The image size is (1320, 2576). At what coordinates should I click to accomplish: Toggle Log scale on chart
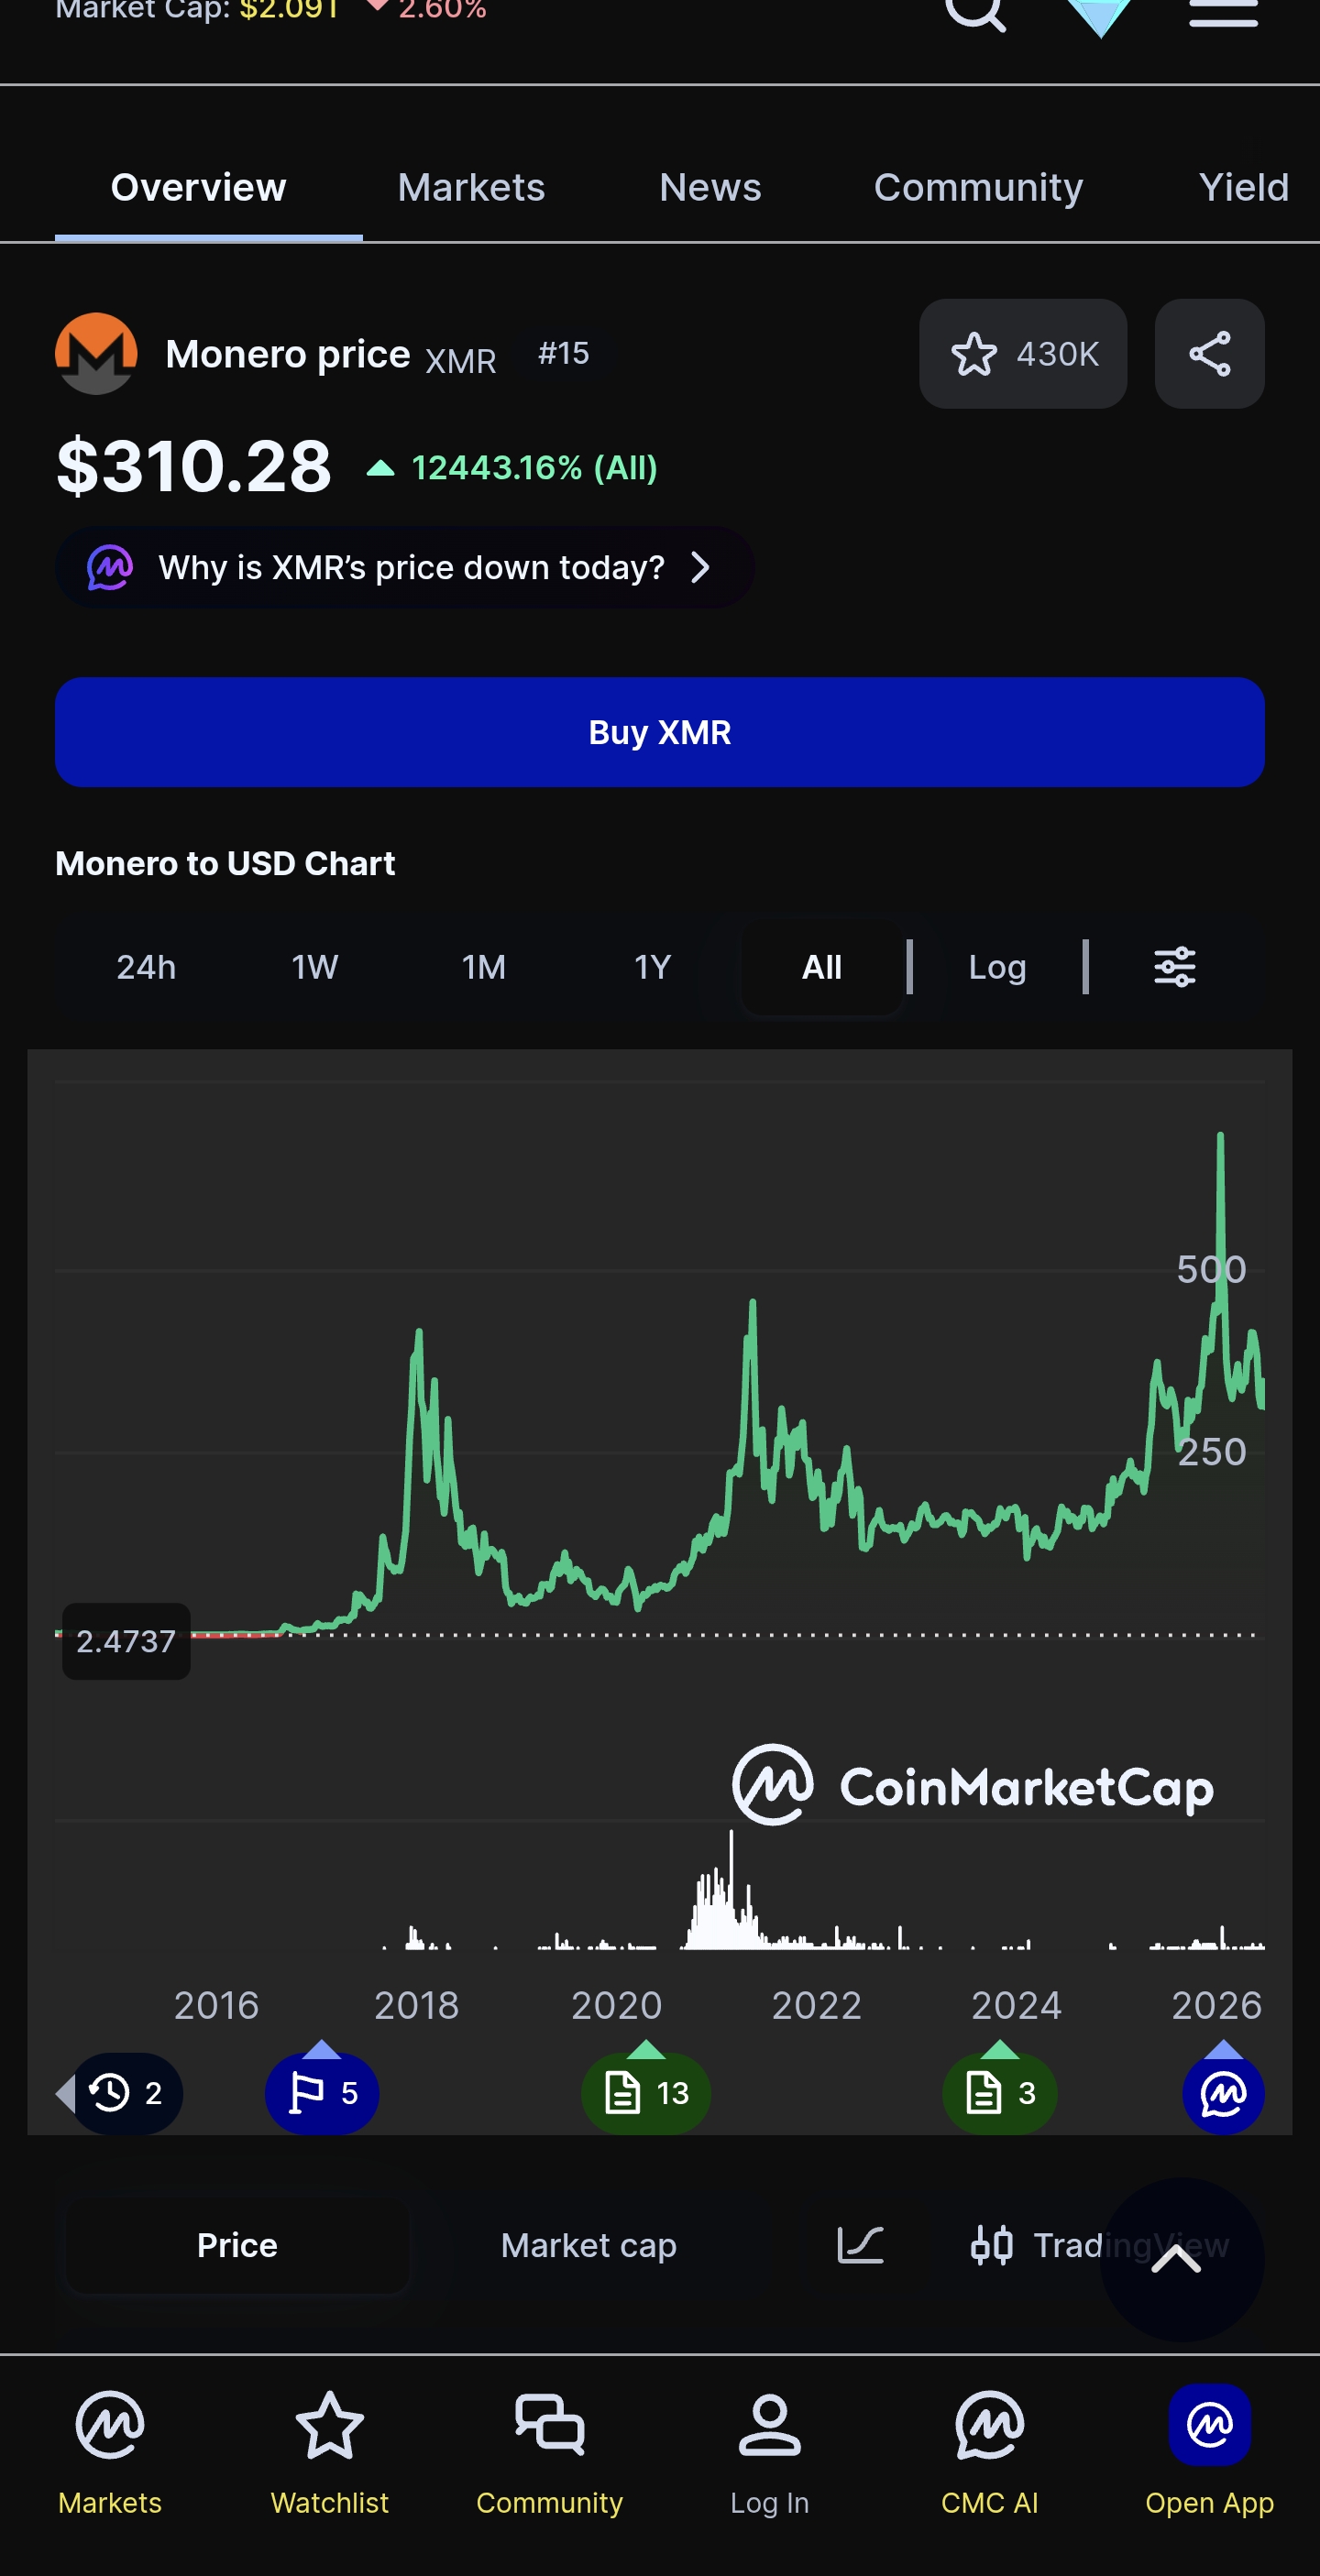pyautogui.click(x=997, y=967)
